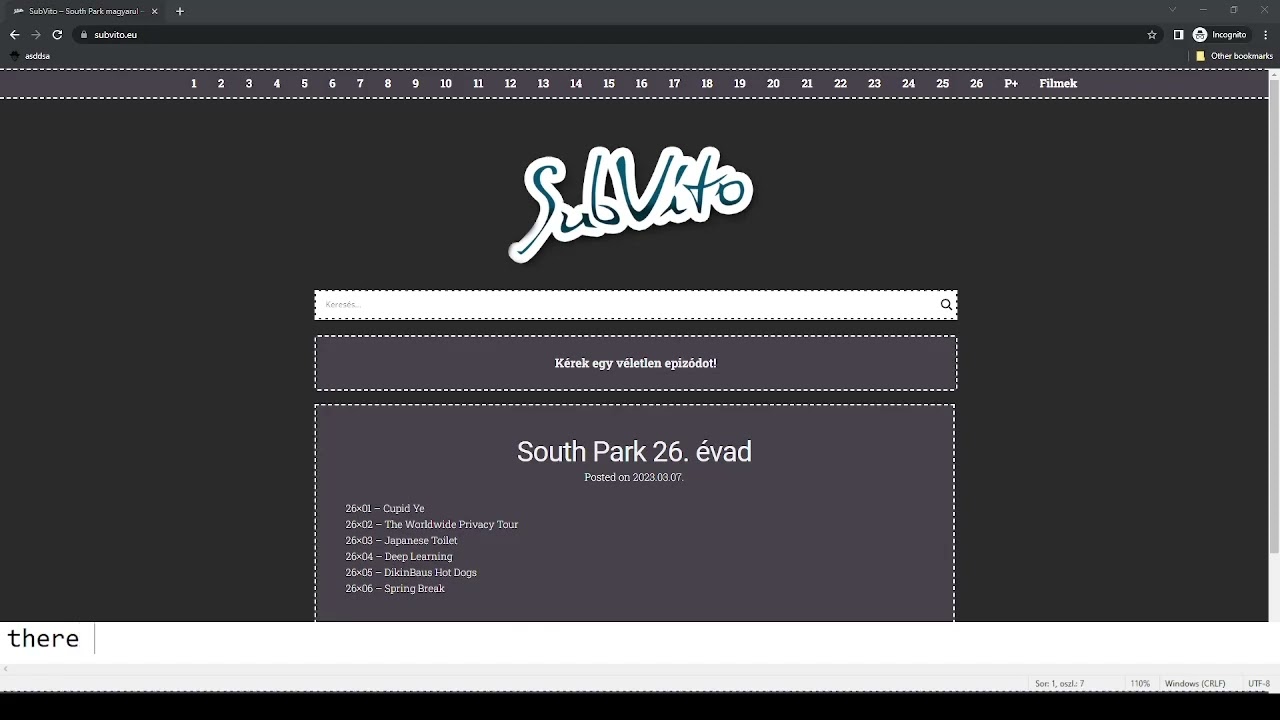Screen dimensions: 1280x720
Task: Click the Sor: 1, oszl.: 7 status entry
Action: pos(1060,684)
